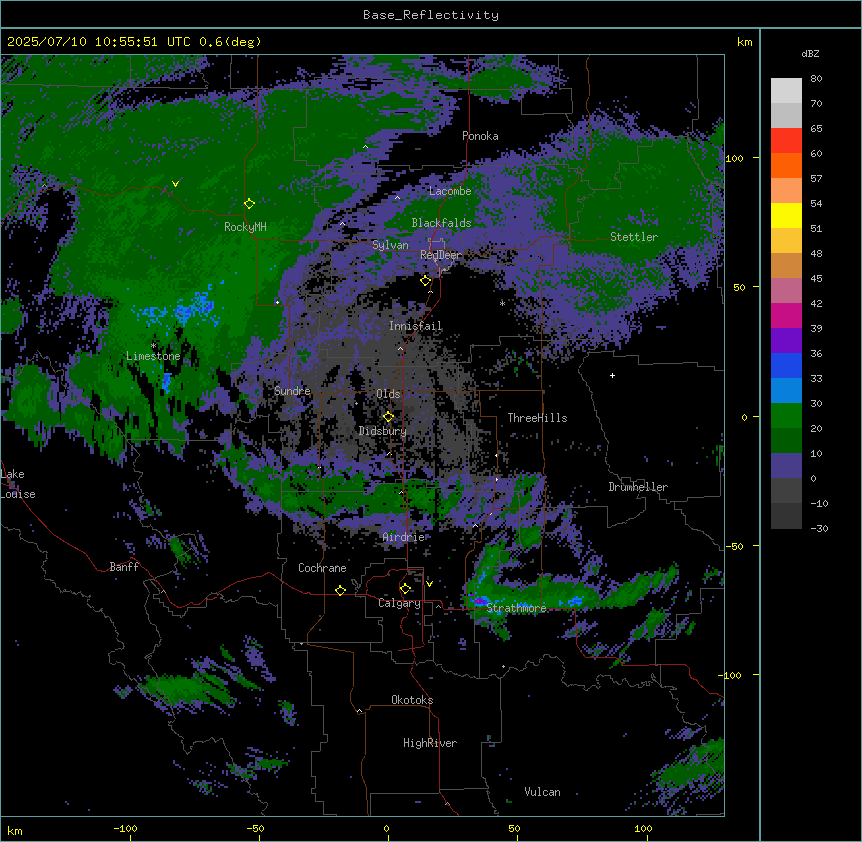The image size is (862, 842).
Task: Click the Stettler label
Action: click(634, 237)
